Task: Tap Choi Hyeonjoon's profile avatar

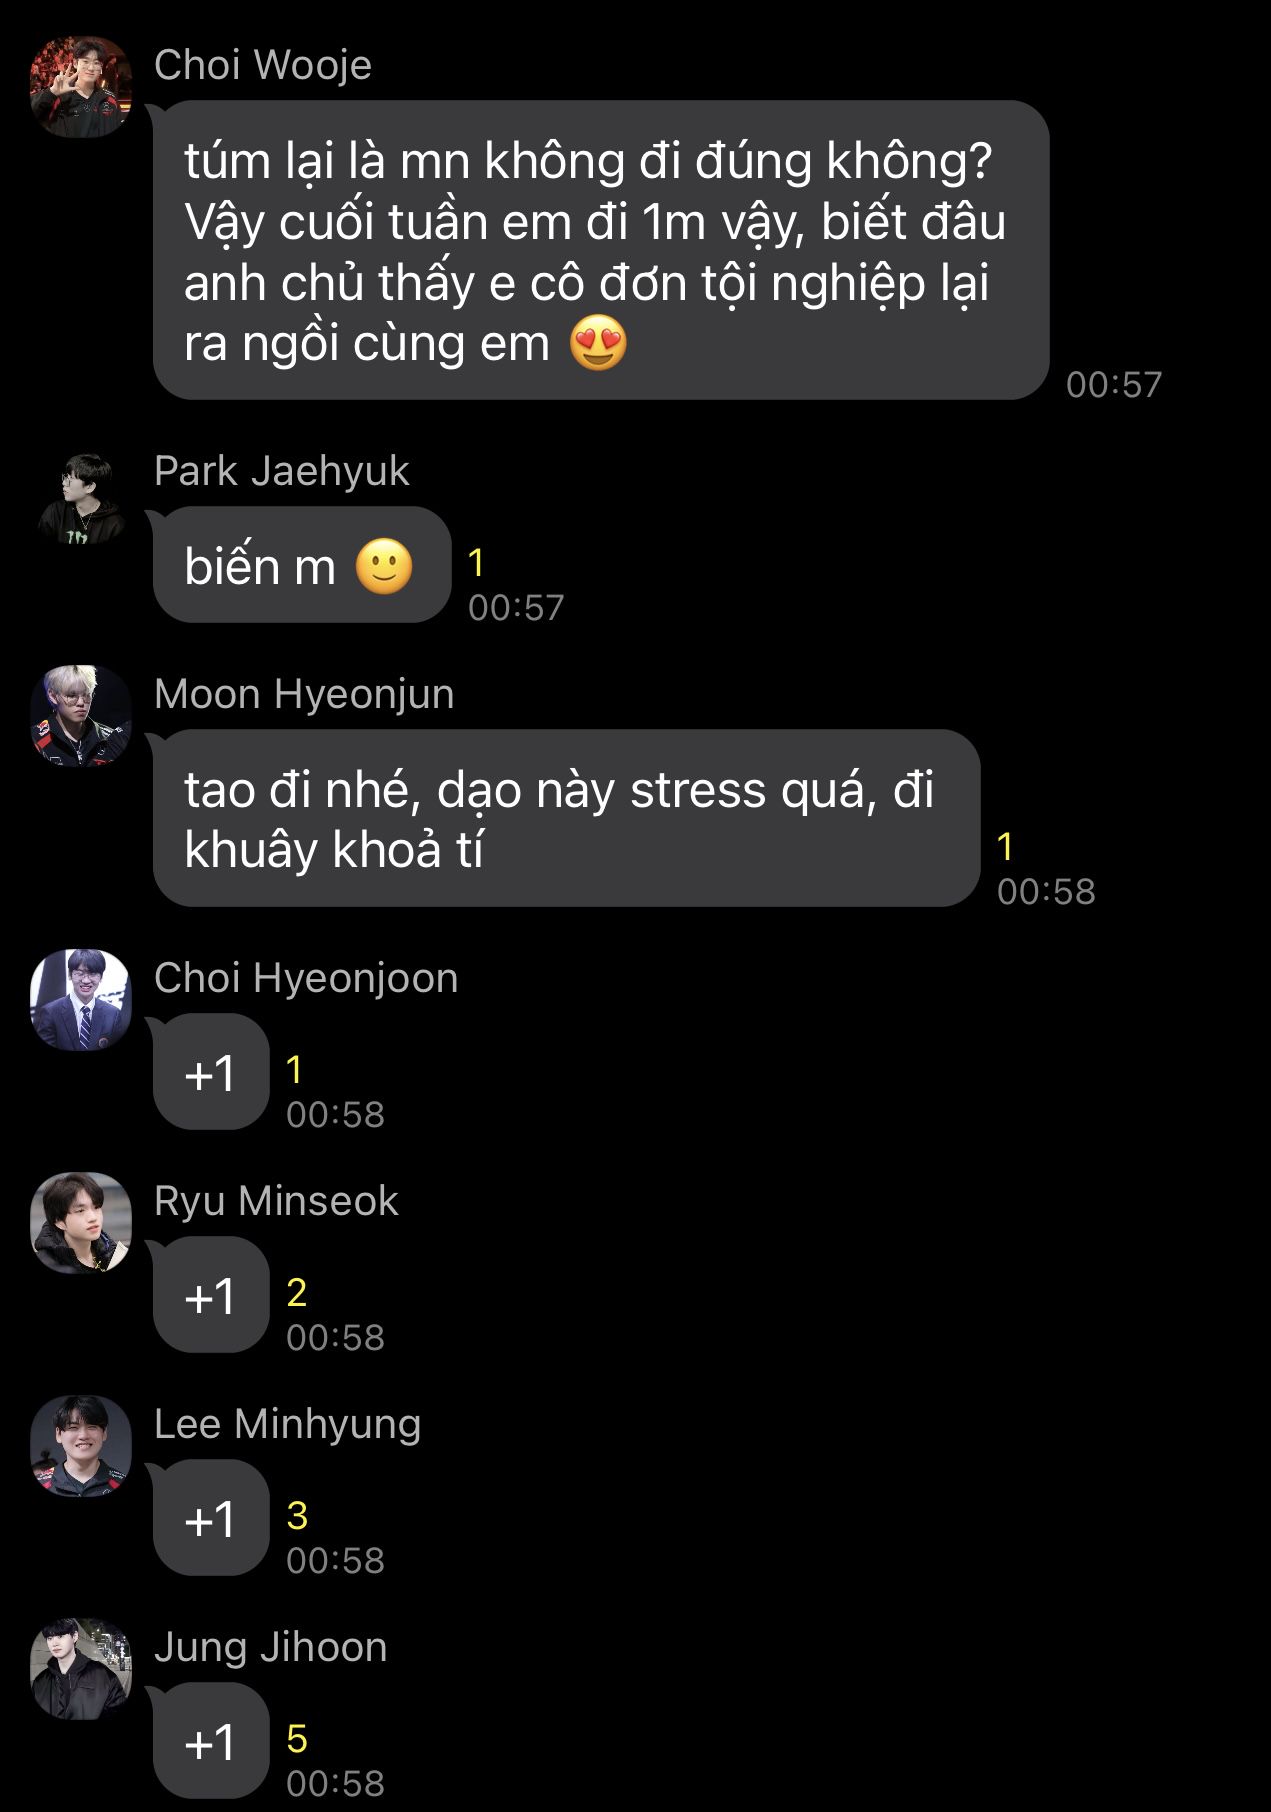Action: point(81,1000)
